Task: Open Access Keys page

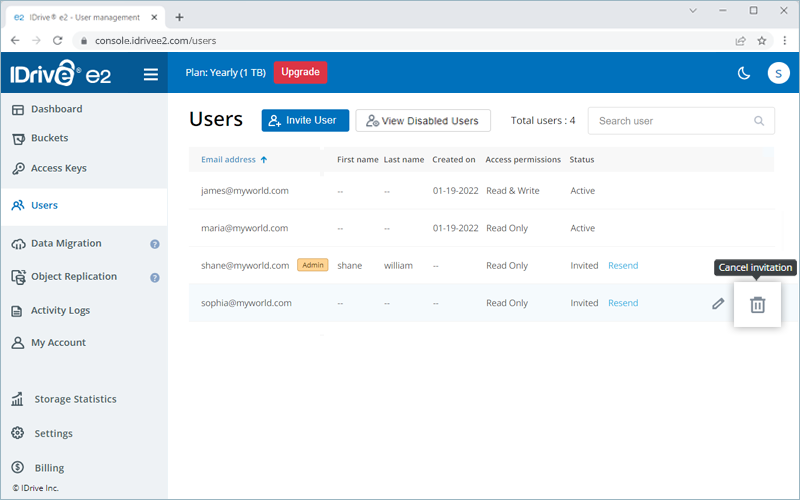Action: click(x=58, y=168)
